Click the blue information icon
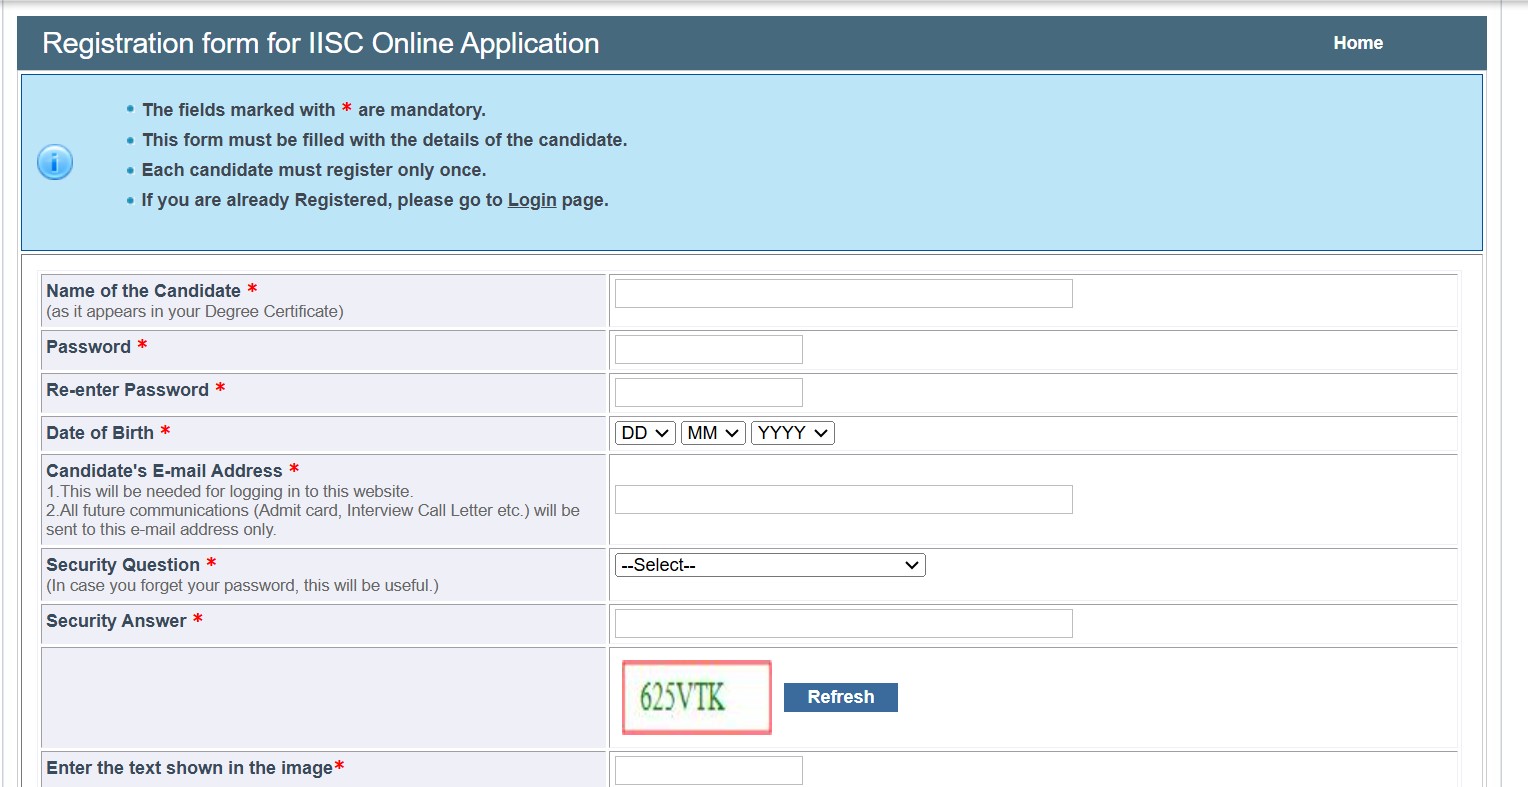The height and width of the screenshot is (787, 1528). tap(55, 162)
